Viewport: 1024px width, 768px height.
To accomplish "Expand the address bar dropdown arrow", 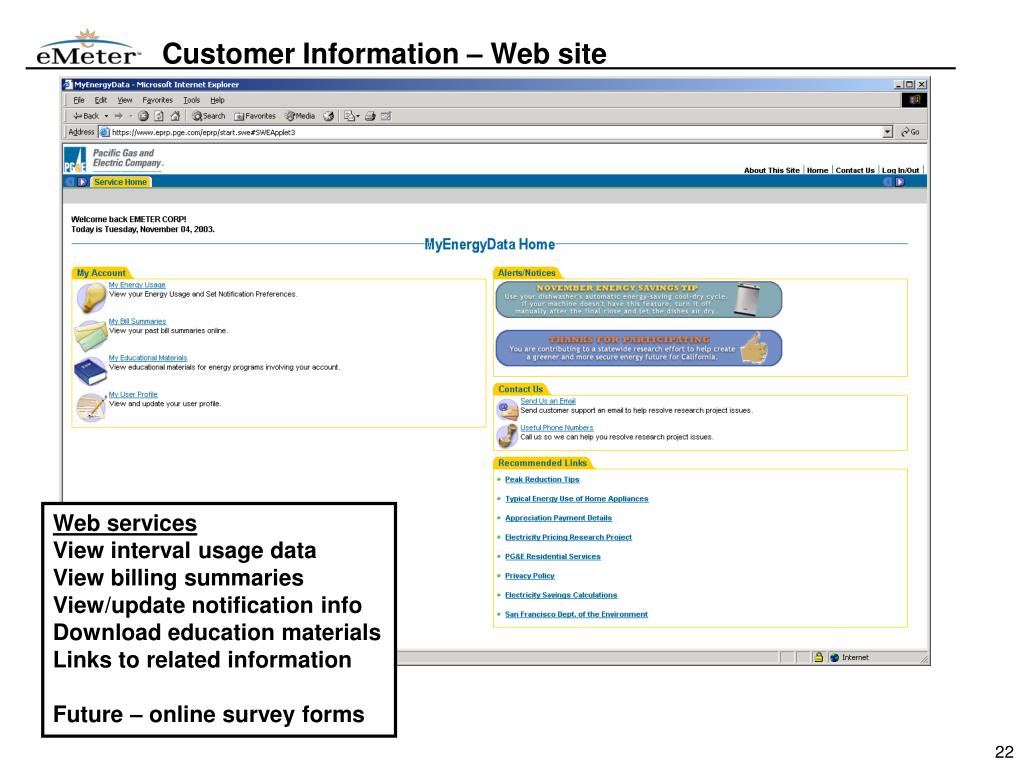I will [888, 132].
